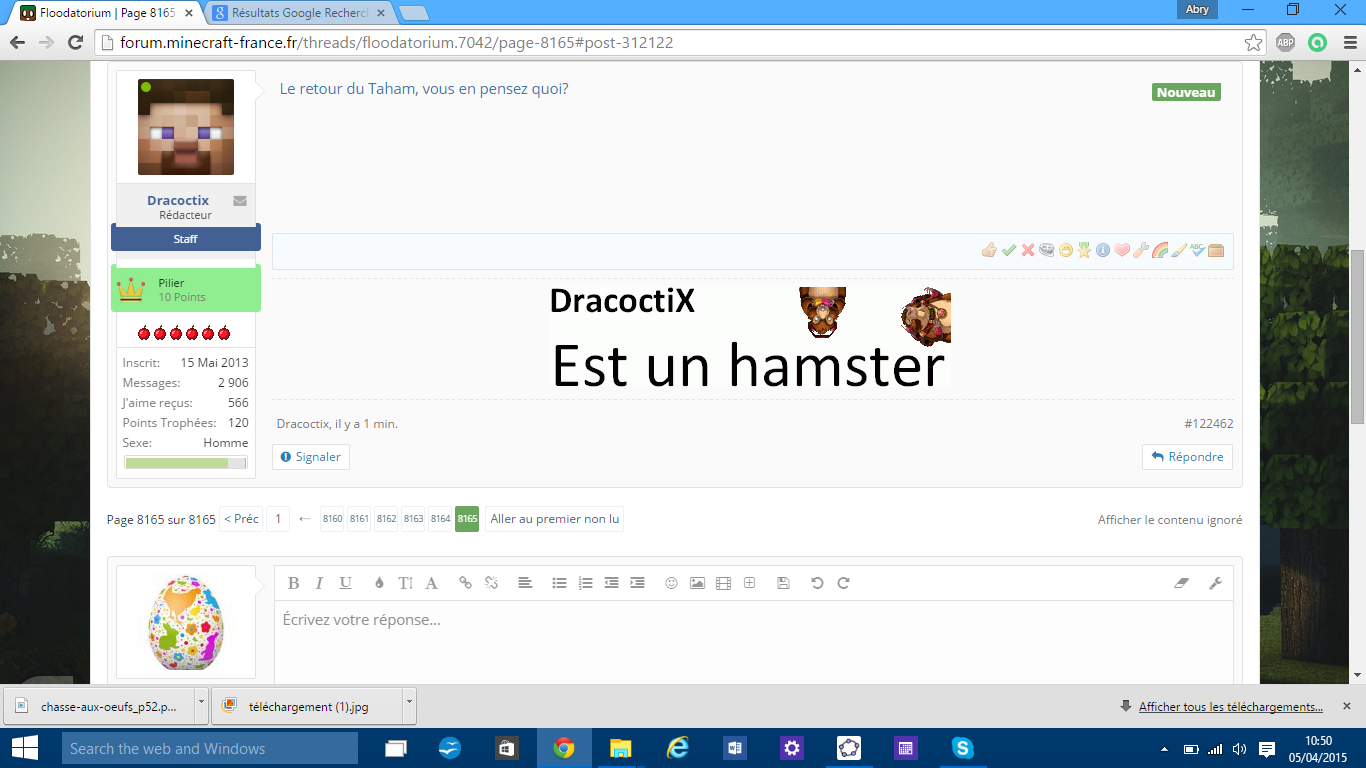Insert an image using the editor picture icon
The height and width of the screenshot is (768, 1366).
(697, 583)
